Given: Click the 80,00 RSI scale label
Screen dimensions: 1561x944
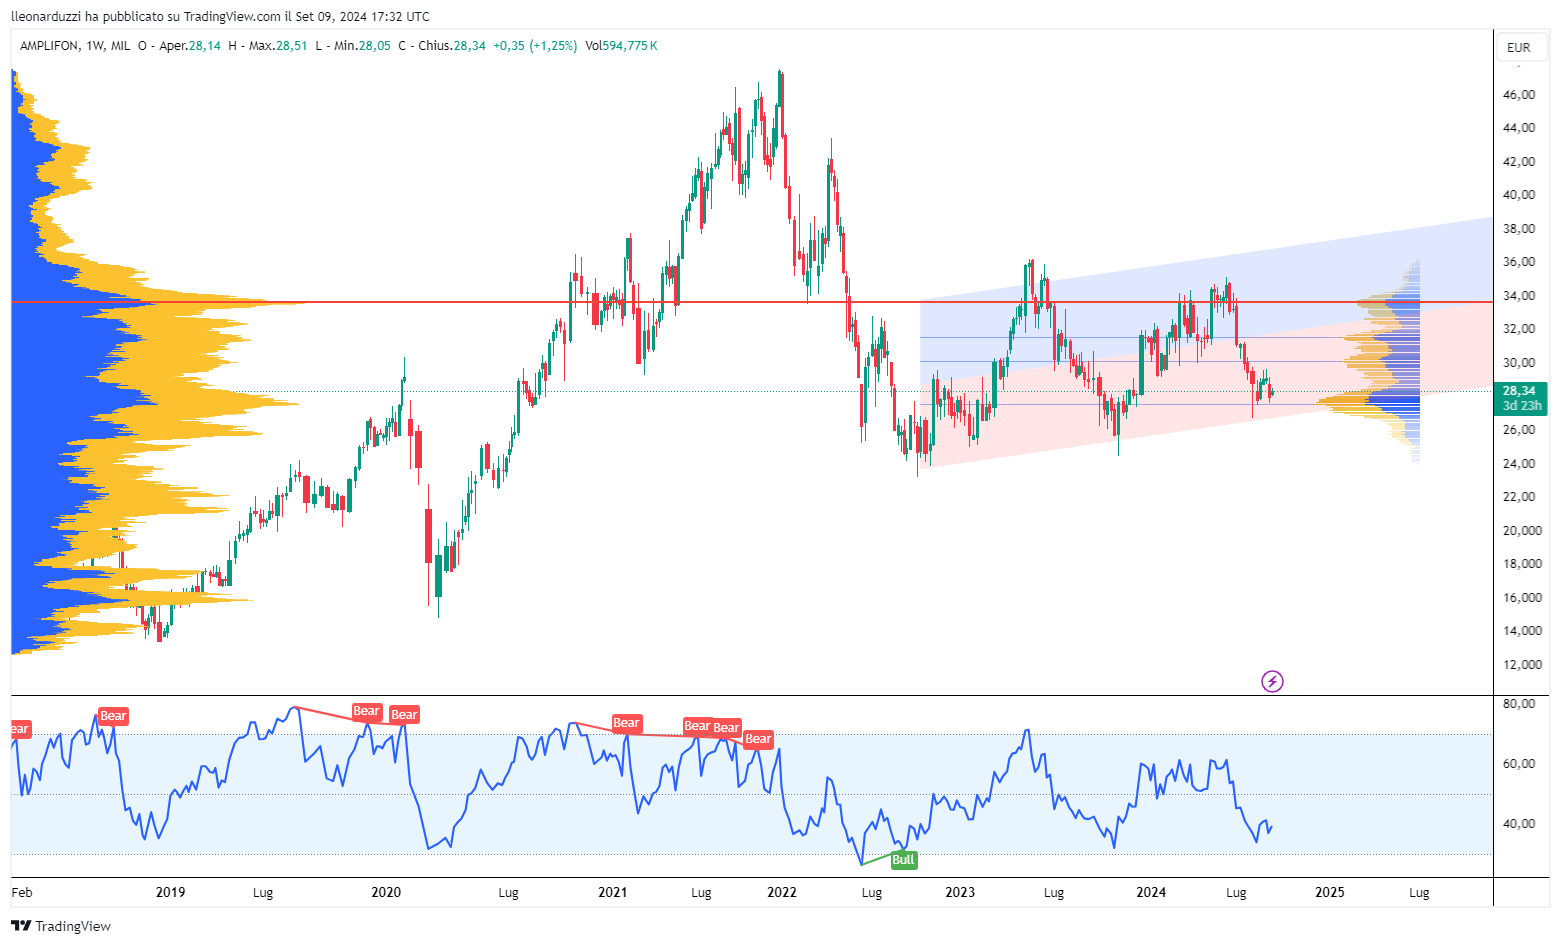Looking at the screenshot, I should pos(1519,704).
